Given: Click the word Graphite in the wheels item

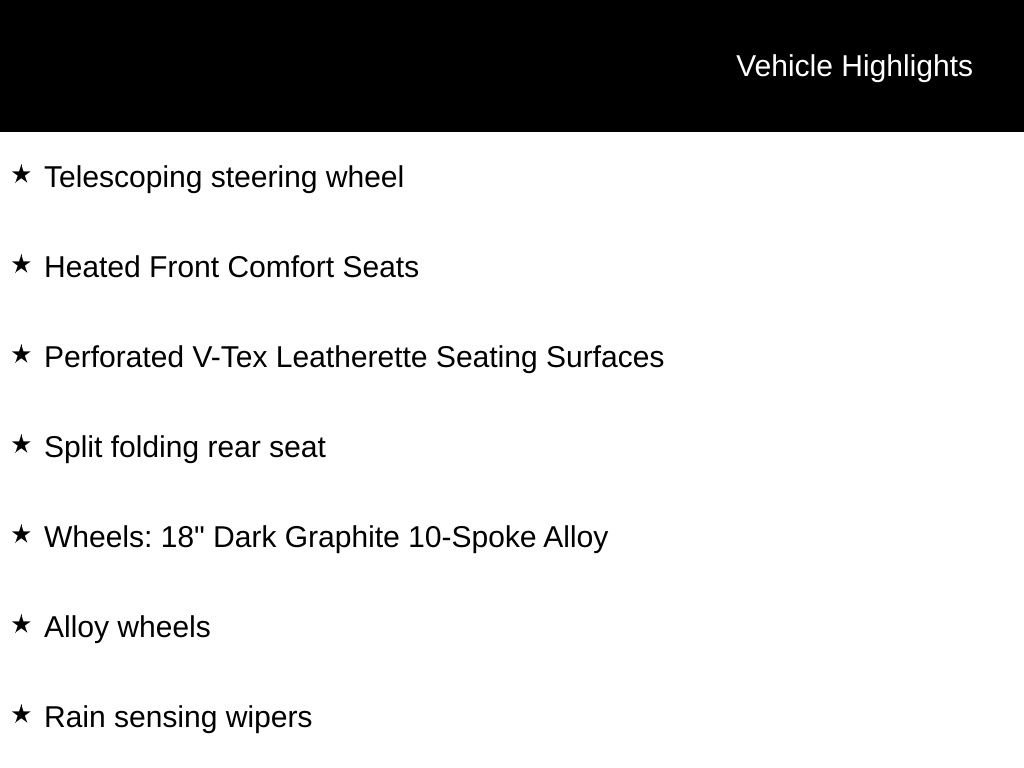Looking at the screenshot, I should click(x=342, y=537).
